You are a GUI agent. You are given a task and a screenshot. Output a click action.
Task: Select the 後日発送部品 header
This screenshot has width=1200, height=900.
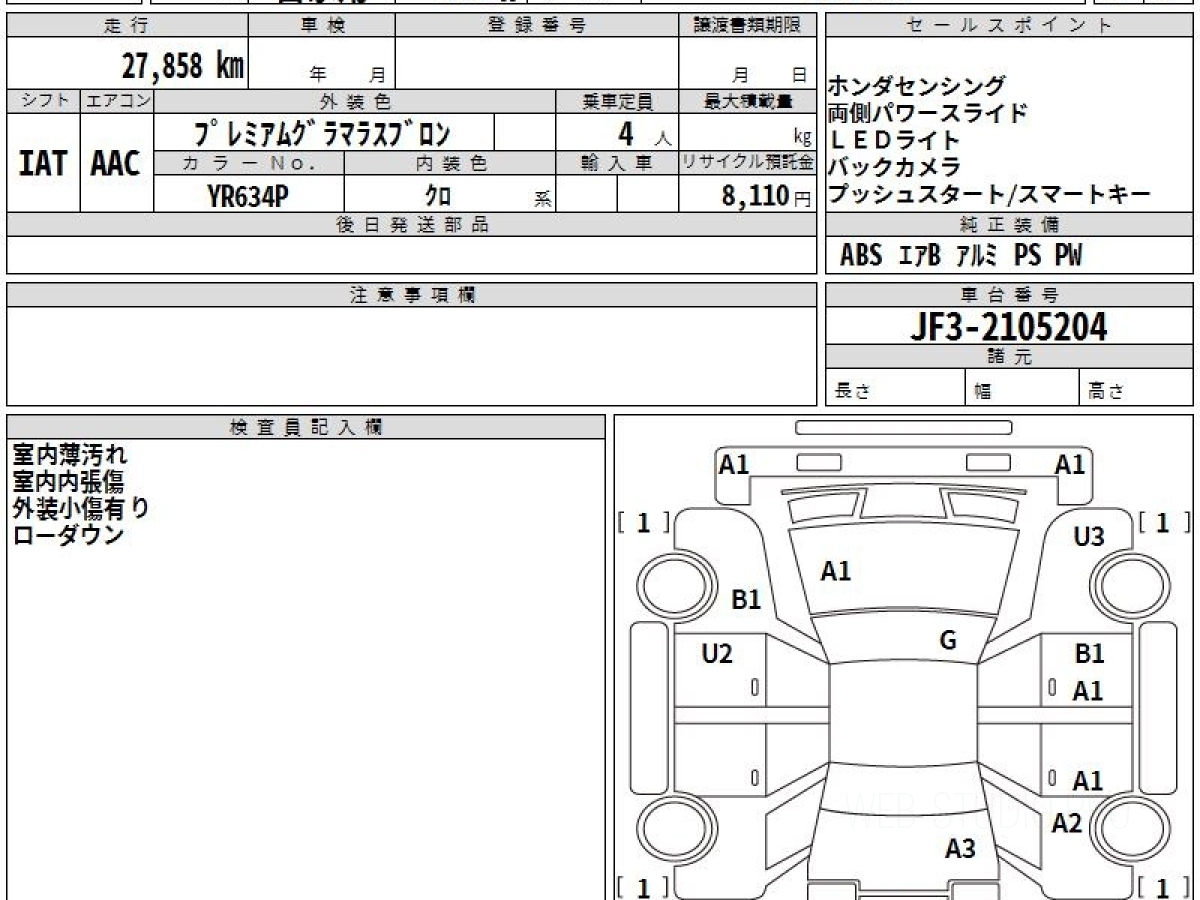(411, 225)
